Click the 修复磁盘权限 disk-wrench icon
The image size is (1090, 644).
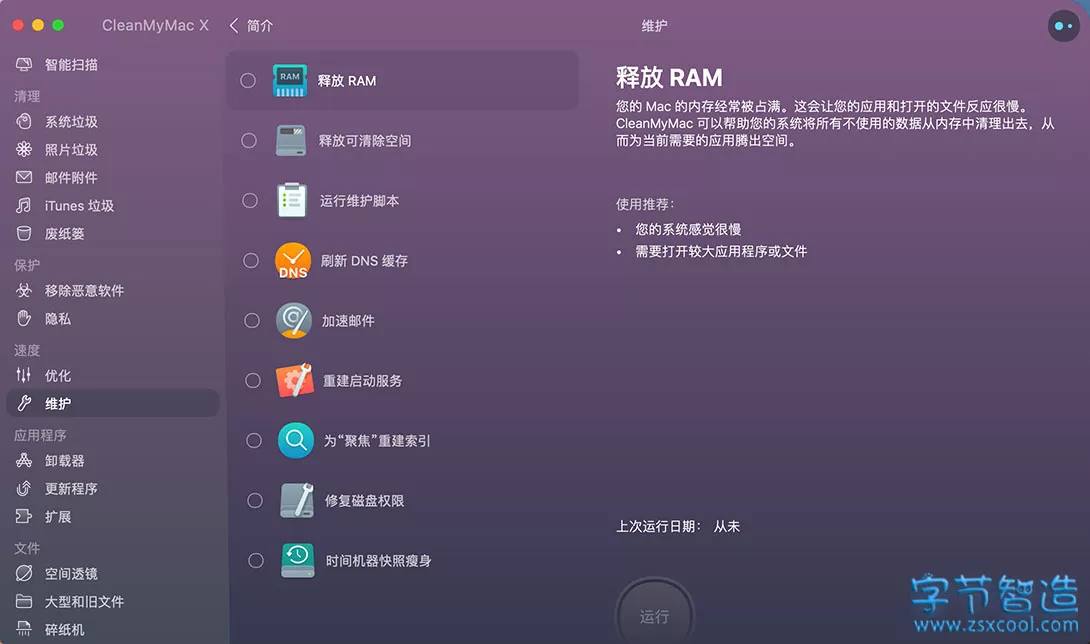297,500
